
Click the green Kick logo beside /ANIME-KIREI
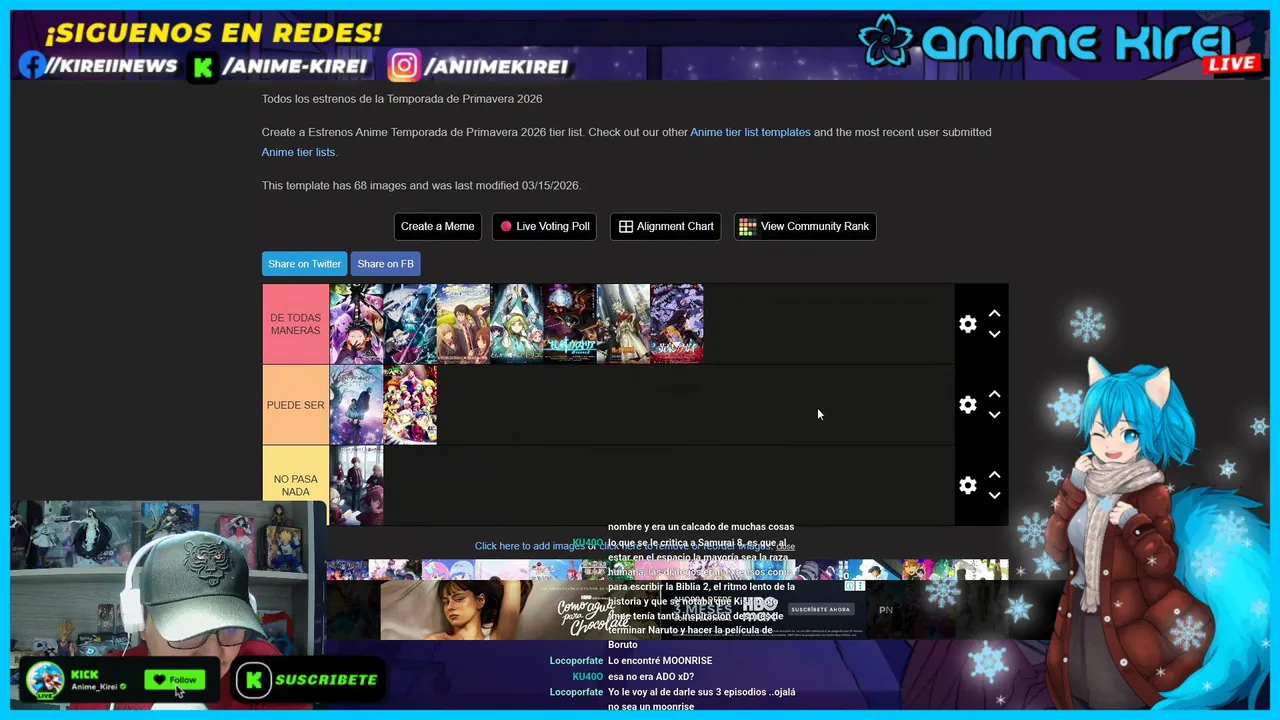click(x=204, y=67)
